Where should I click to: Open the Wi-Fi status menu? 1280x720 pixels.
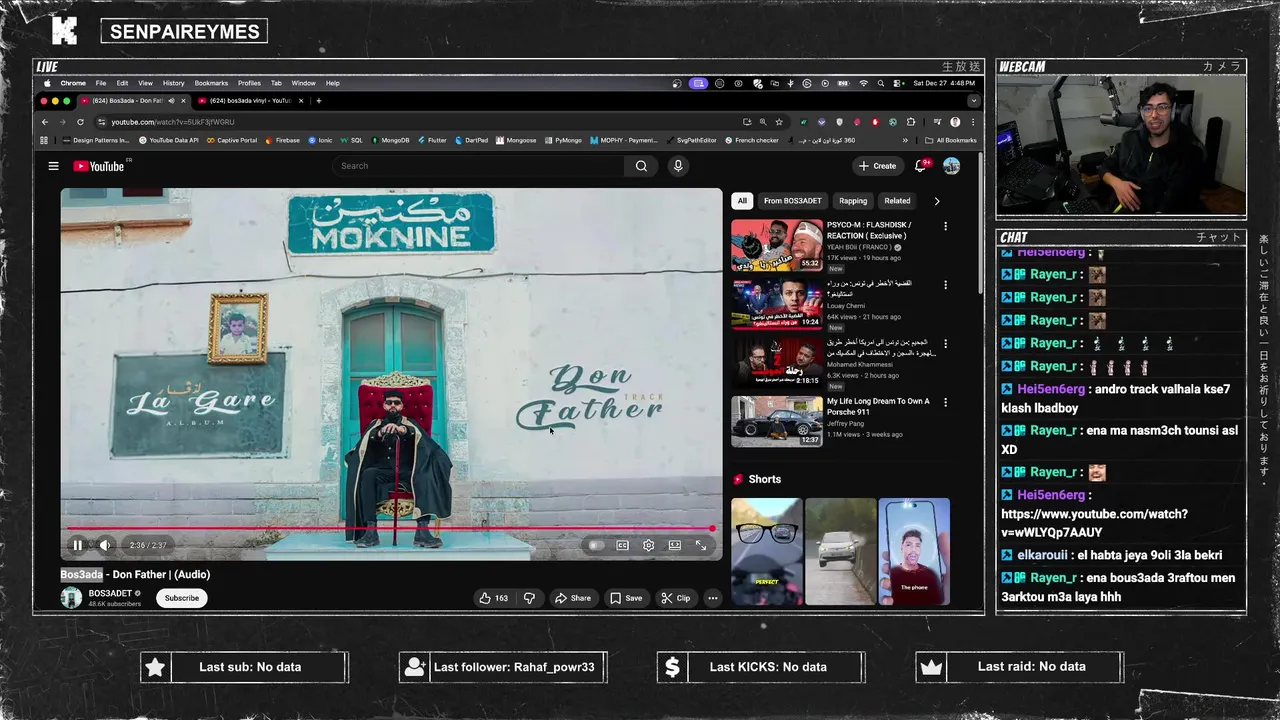click(863, 83)
